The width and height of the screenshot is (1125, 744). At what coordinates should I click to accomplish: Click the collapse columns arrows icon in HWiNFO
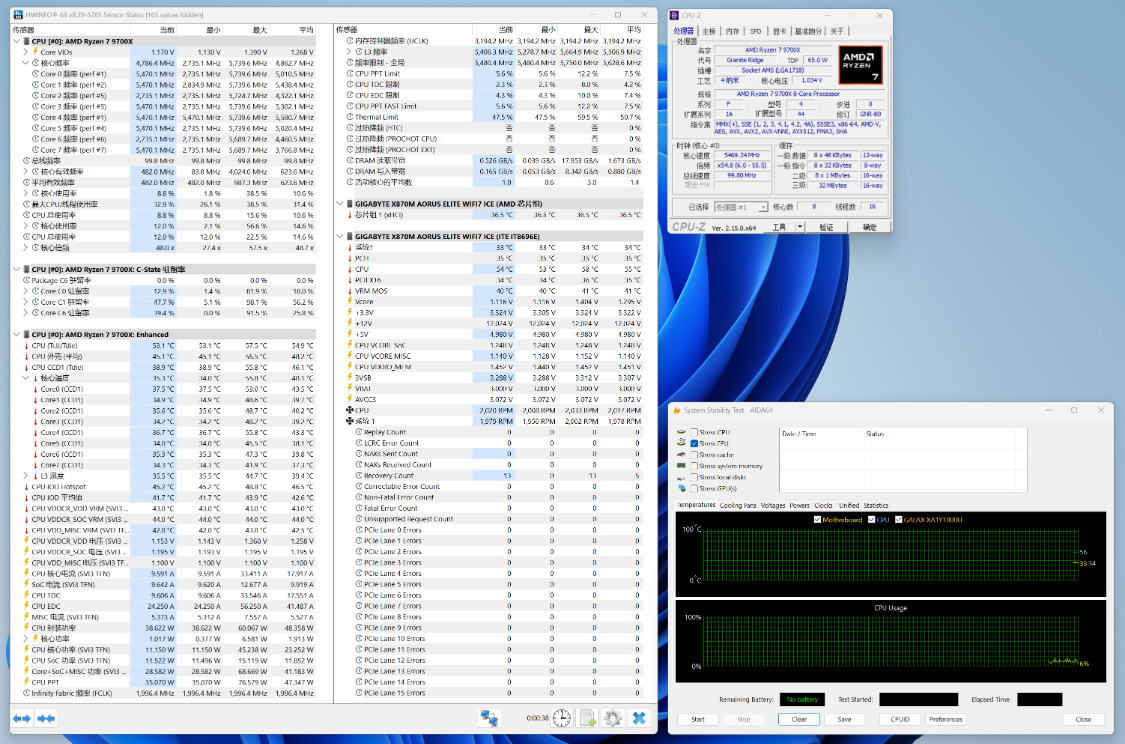click(46, 718)
